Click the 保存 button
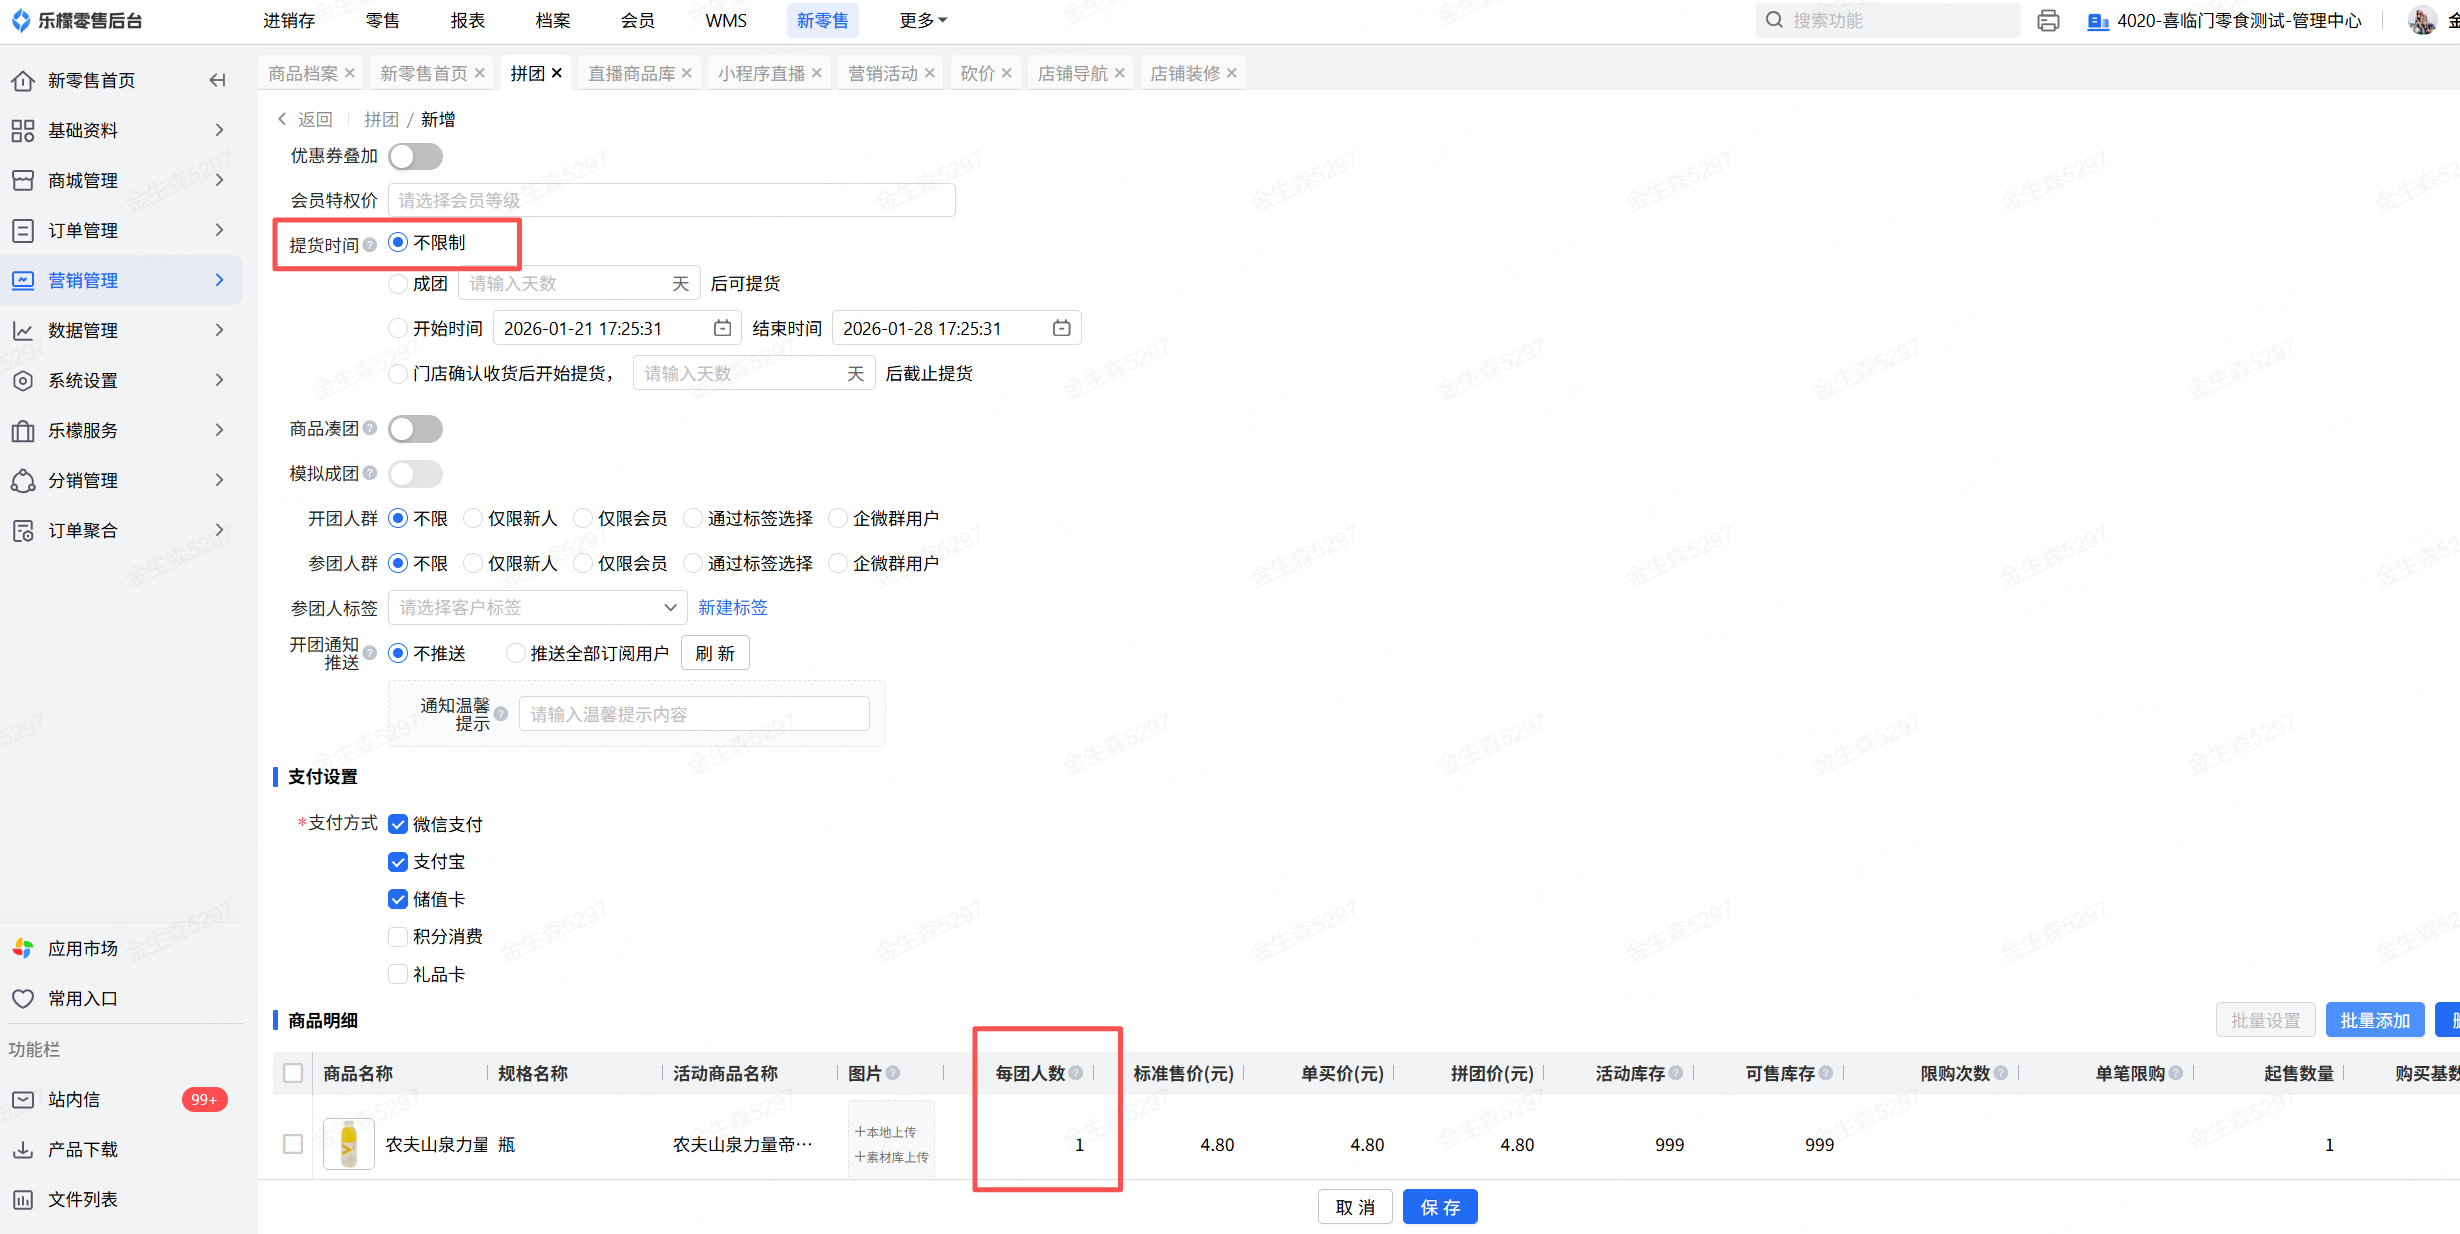Image resolution: width=2460 pixels, height=1234 pixels. coord(1439,1207)
